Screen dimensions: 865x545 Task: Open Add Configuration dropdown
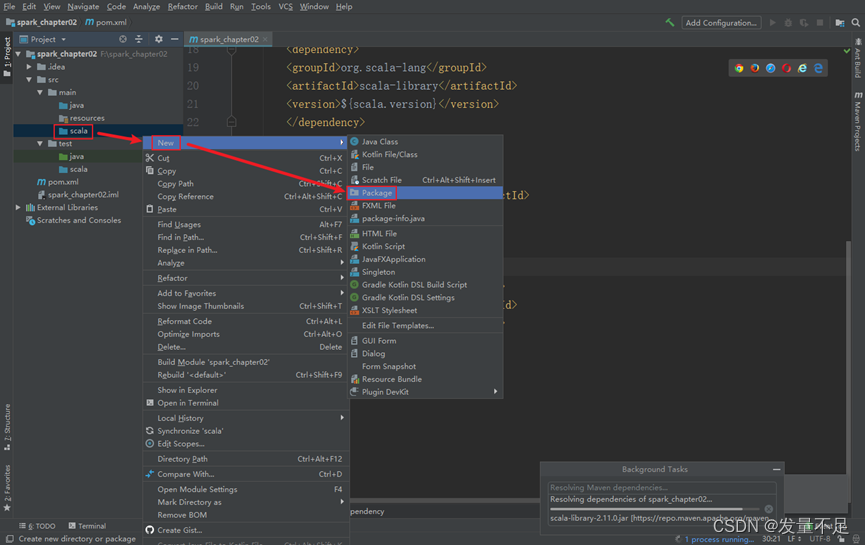[x=722, y=23]
